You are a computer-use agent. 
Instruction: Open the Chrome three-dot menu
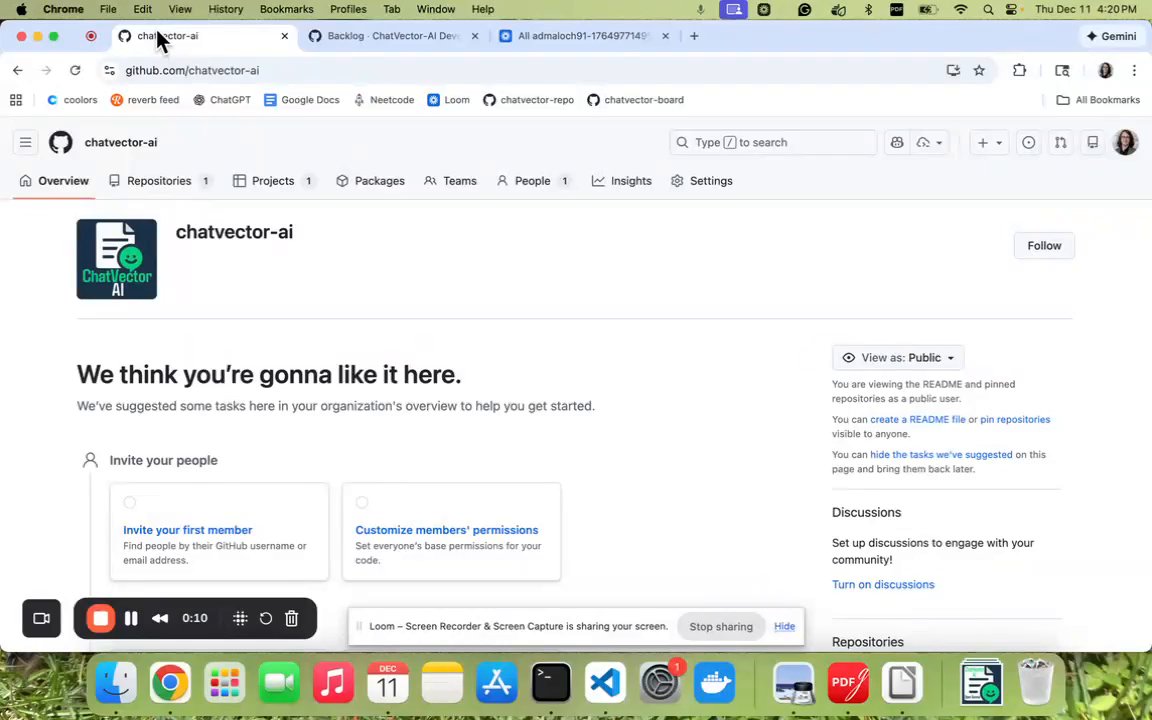coord(1134,71)
